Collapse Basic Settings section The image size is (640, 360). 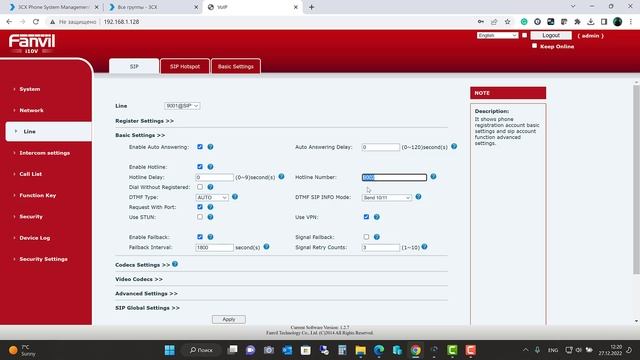click(x=140, y=135)
